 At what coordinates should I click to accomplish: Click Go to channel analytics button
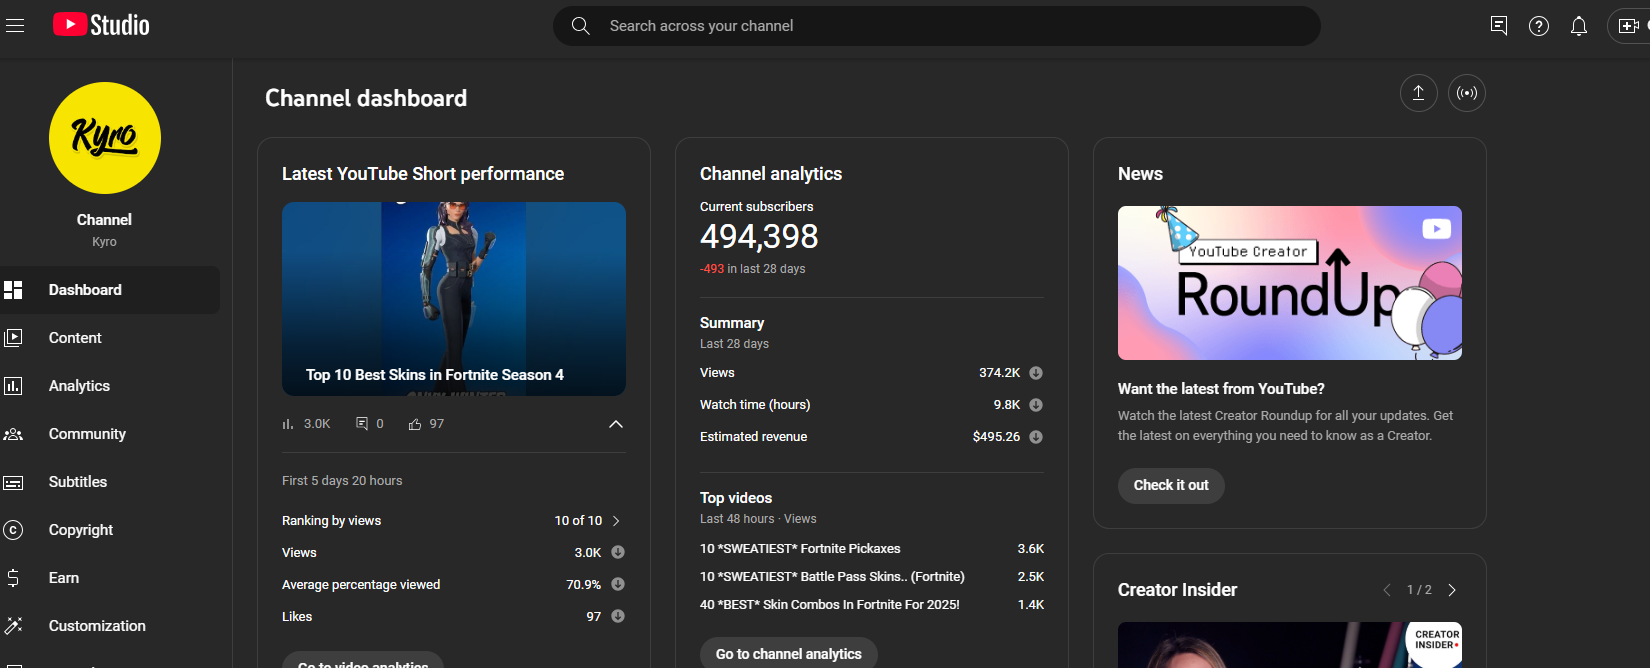[788, 654]
